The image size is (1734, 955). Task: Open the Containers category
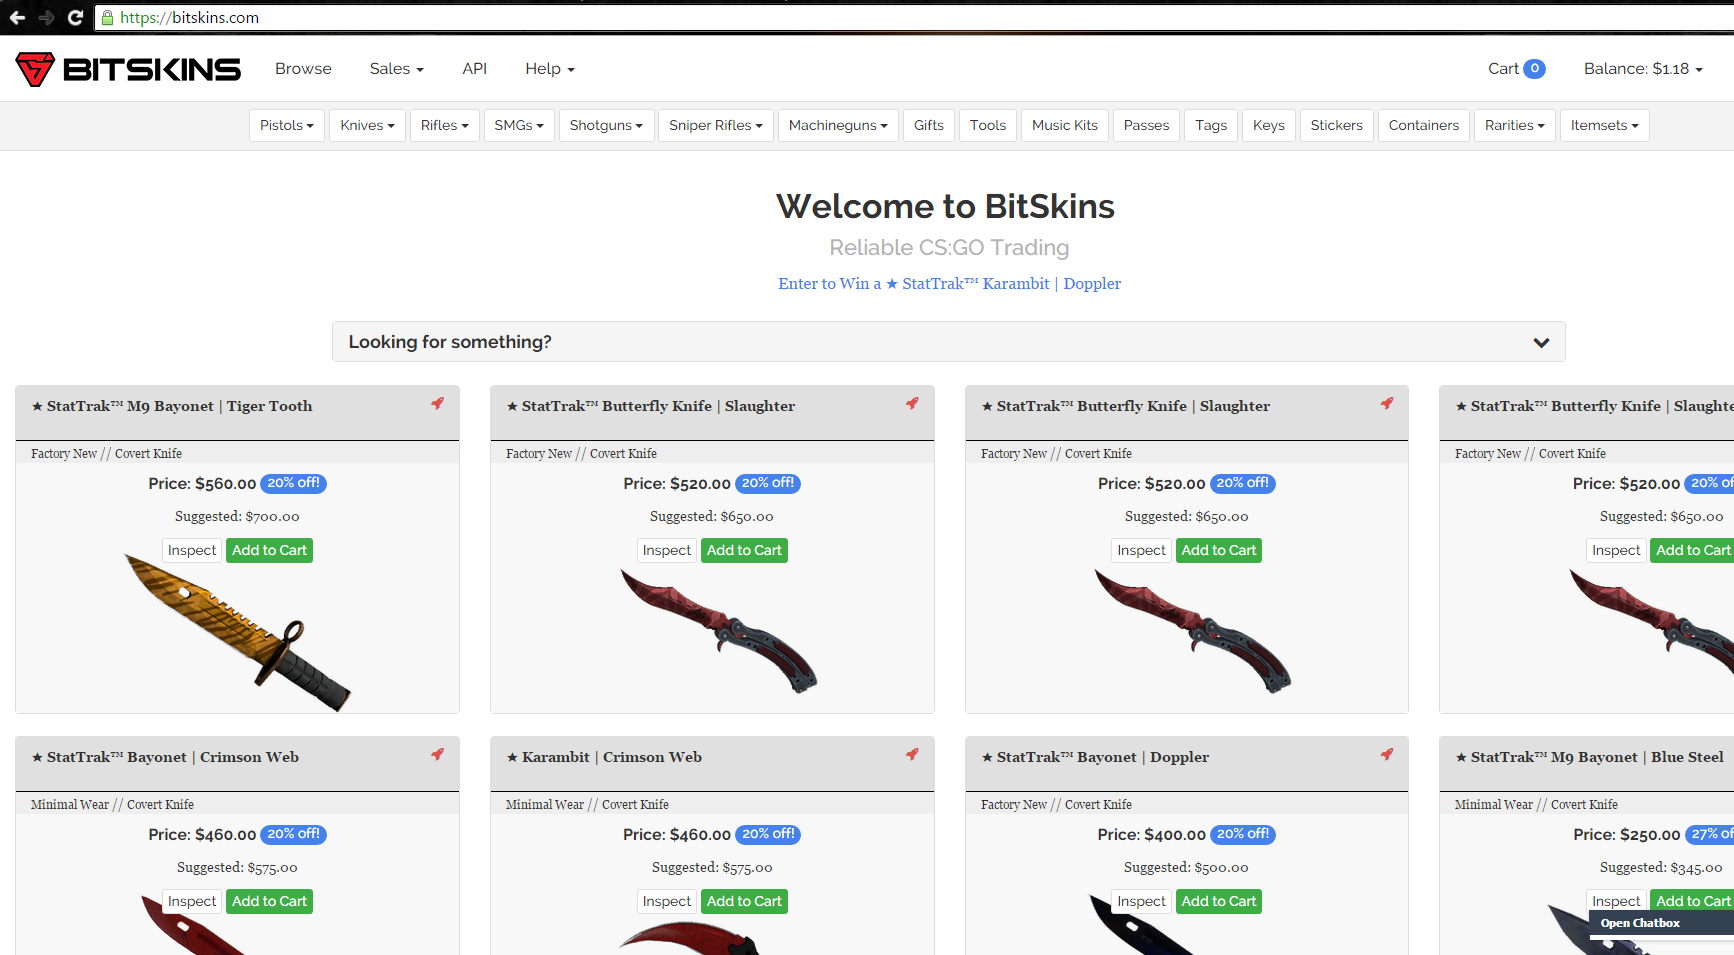pos(1424,125)
